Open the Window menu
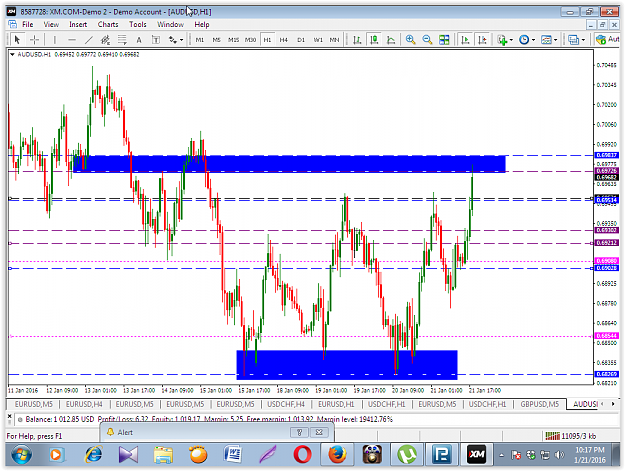 tap(170, 25)
